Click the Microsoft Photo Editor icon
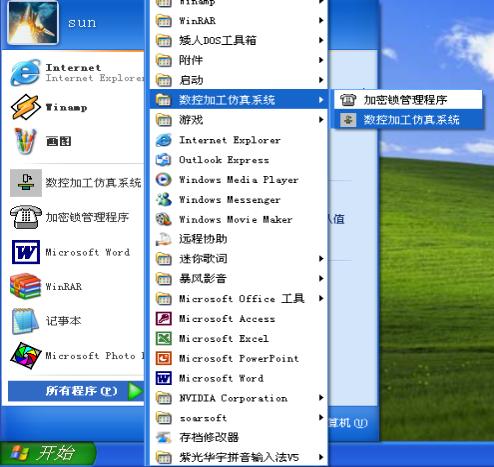This screenshot has height=467, width=494. [26, 356]
